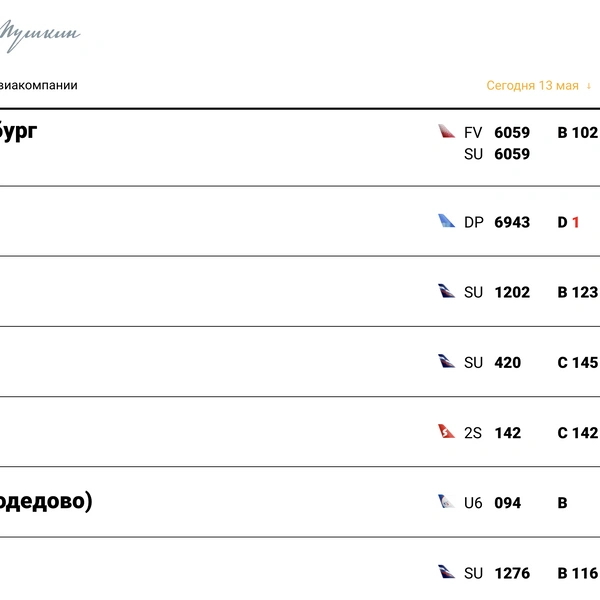Select gate C 145 of flight SU 420
The height and width of the screenshot is (600, 600).
(578, 362)
